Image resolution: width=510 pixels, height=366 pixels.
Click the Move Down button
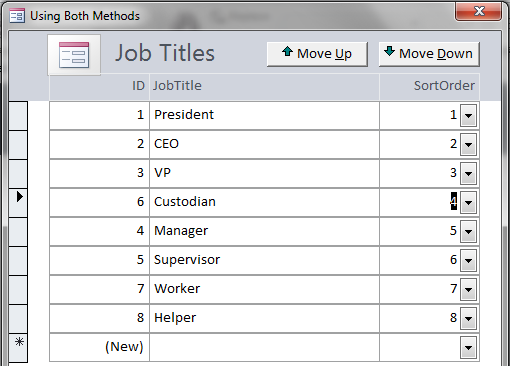(429, 54)
